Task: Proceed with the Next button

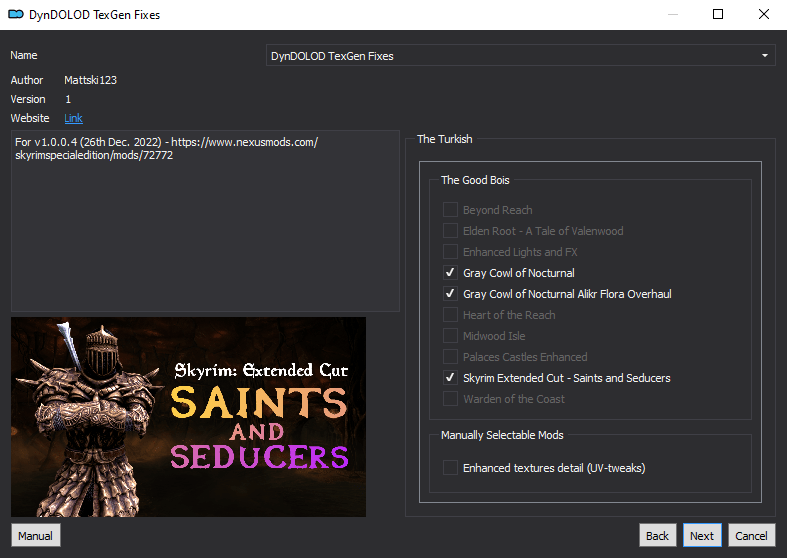Action: click(x=702, y=535)
